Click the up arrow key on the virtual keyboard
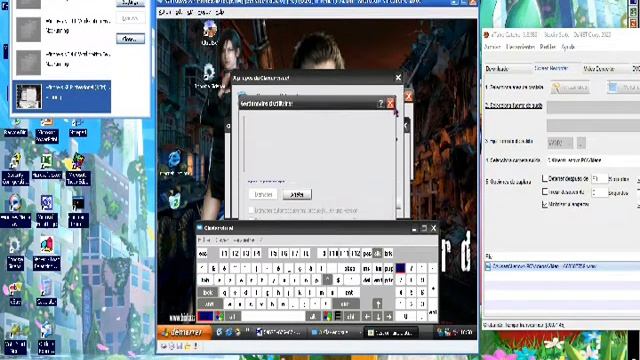This screenshot has width=640, height=360. [x=378, y=304]
